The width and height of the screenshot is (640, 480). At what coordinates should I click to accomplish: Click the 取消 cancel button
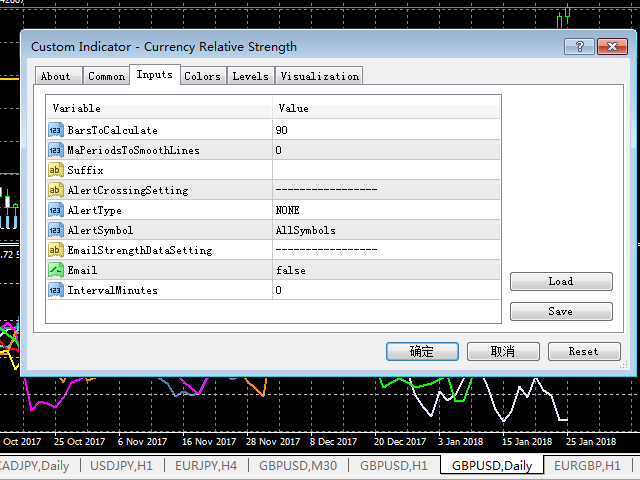click(503, 351)
